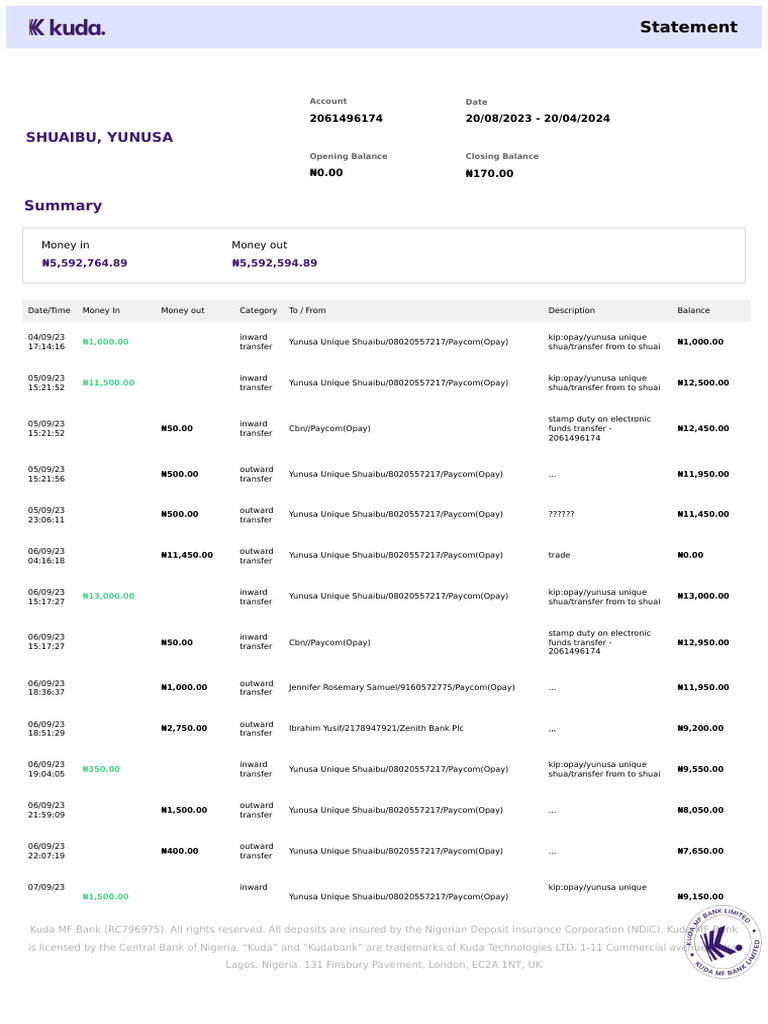Viewport: 768px width, 1024px height.
Task: Select the ₦1,000.00 money in amount on 04/09/23
Action: (x=105, y=342)
